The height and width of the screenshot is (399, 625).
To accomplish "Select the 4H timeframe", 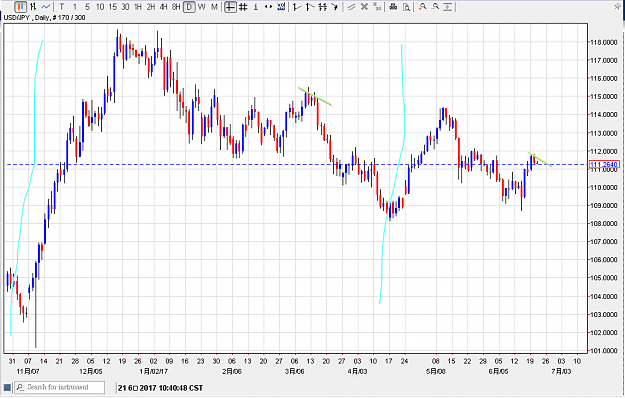I will (163, 7).
